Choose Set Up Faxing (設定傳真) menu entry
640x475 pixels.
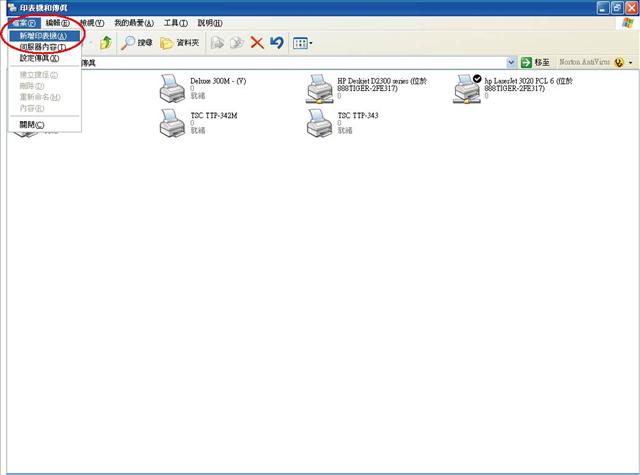(44, 58)
